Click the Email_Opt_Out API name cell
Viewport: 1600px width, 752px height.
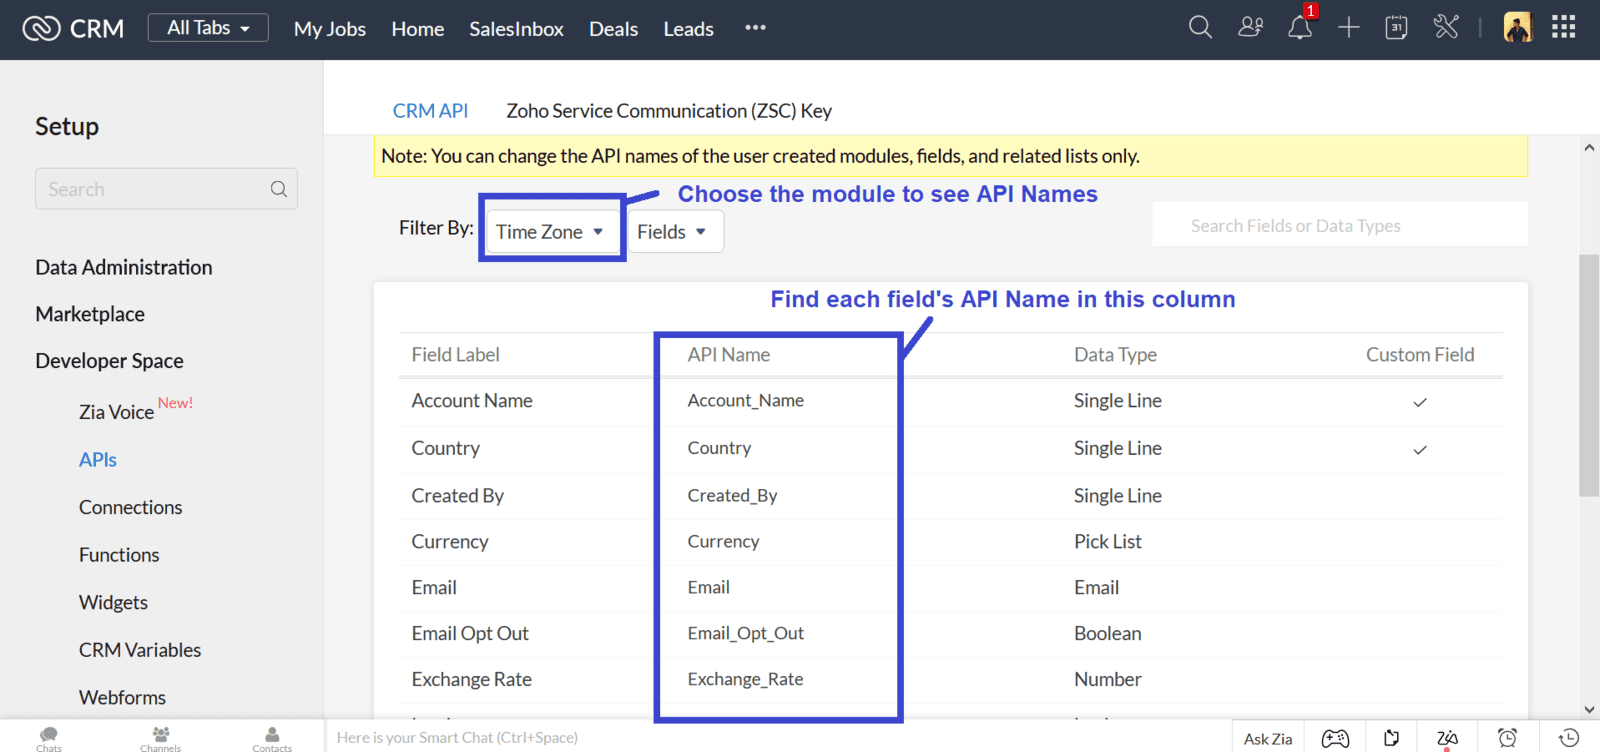pyautogui.click(x=746, y=633)
